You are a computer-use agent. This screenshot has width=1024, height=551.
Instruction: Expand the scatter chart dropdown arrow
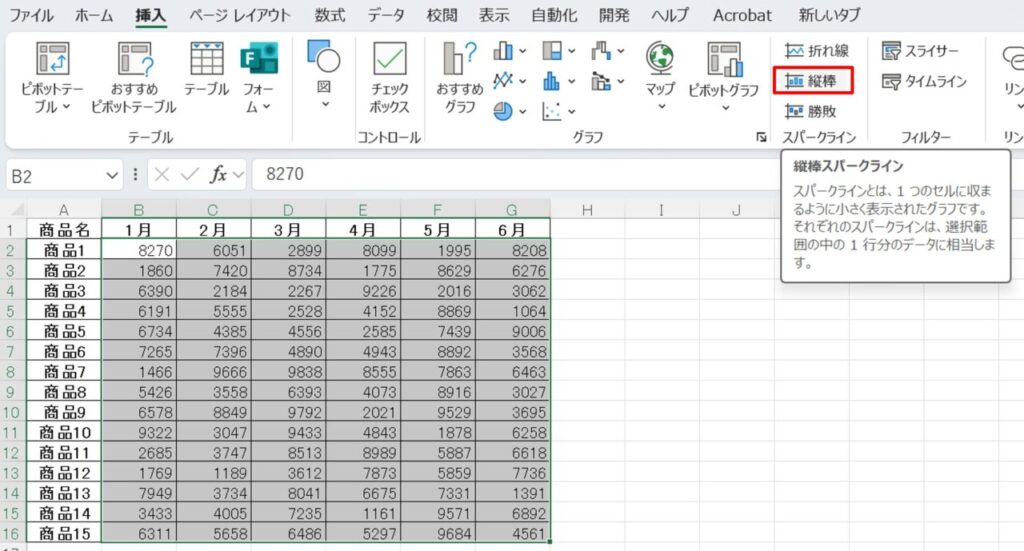coord(571,112)
